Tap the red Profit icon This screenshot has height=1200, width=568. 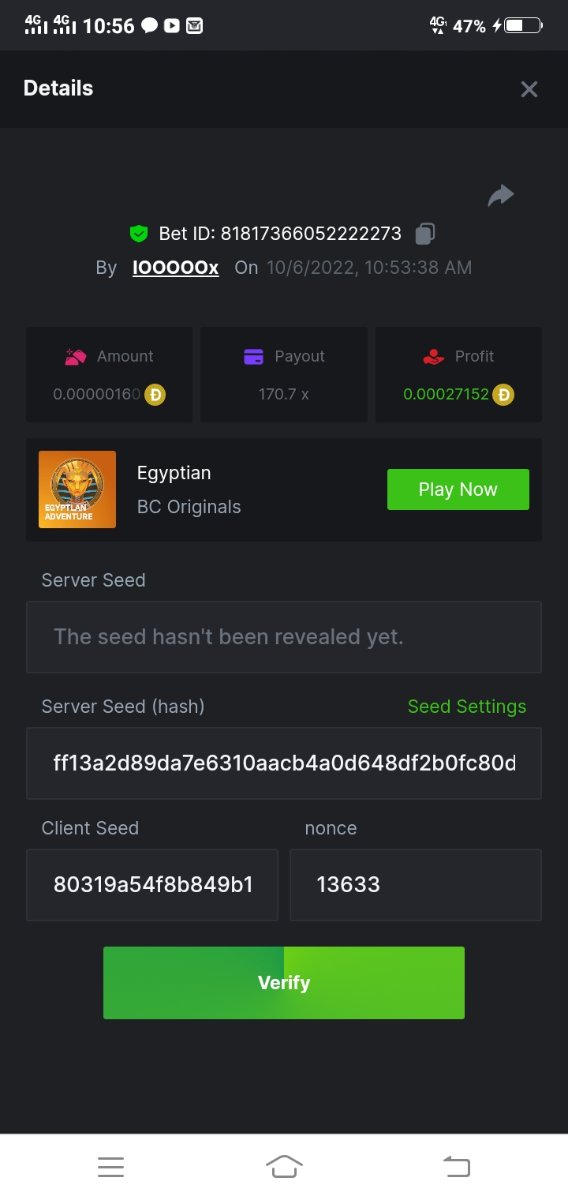(433, 356)
